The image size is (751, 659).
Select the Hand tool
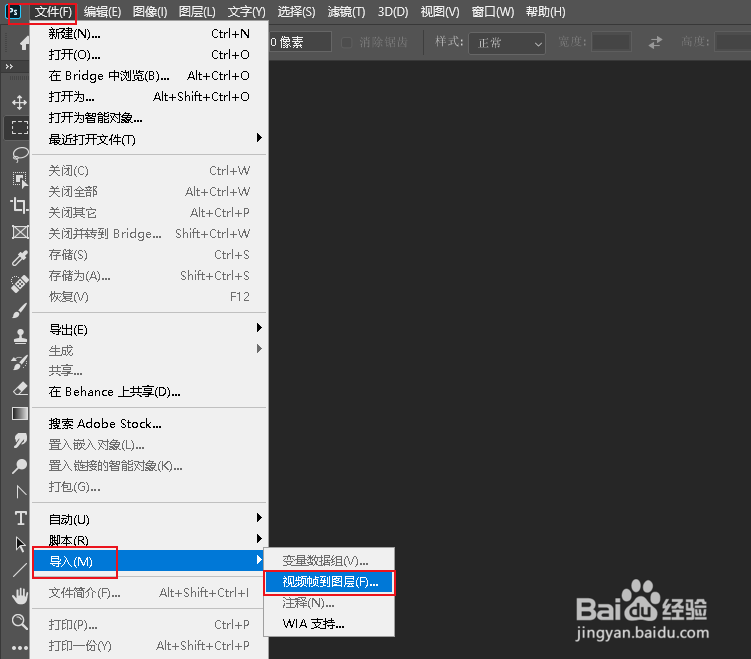tap(20, 596)
